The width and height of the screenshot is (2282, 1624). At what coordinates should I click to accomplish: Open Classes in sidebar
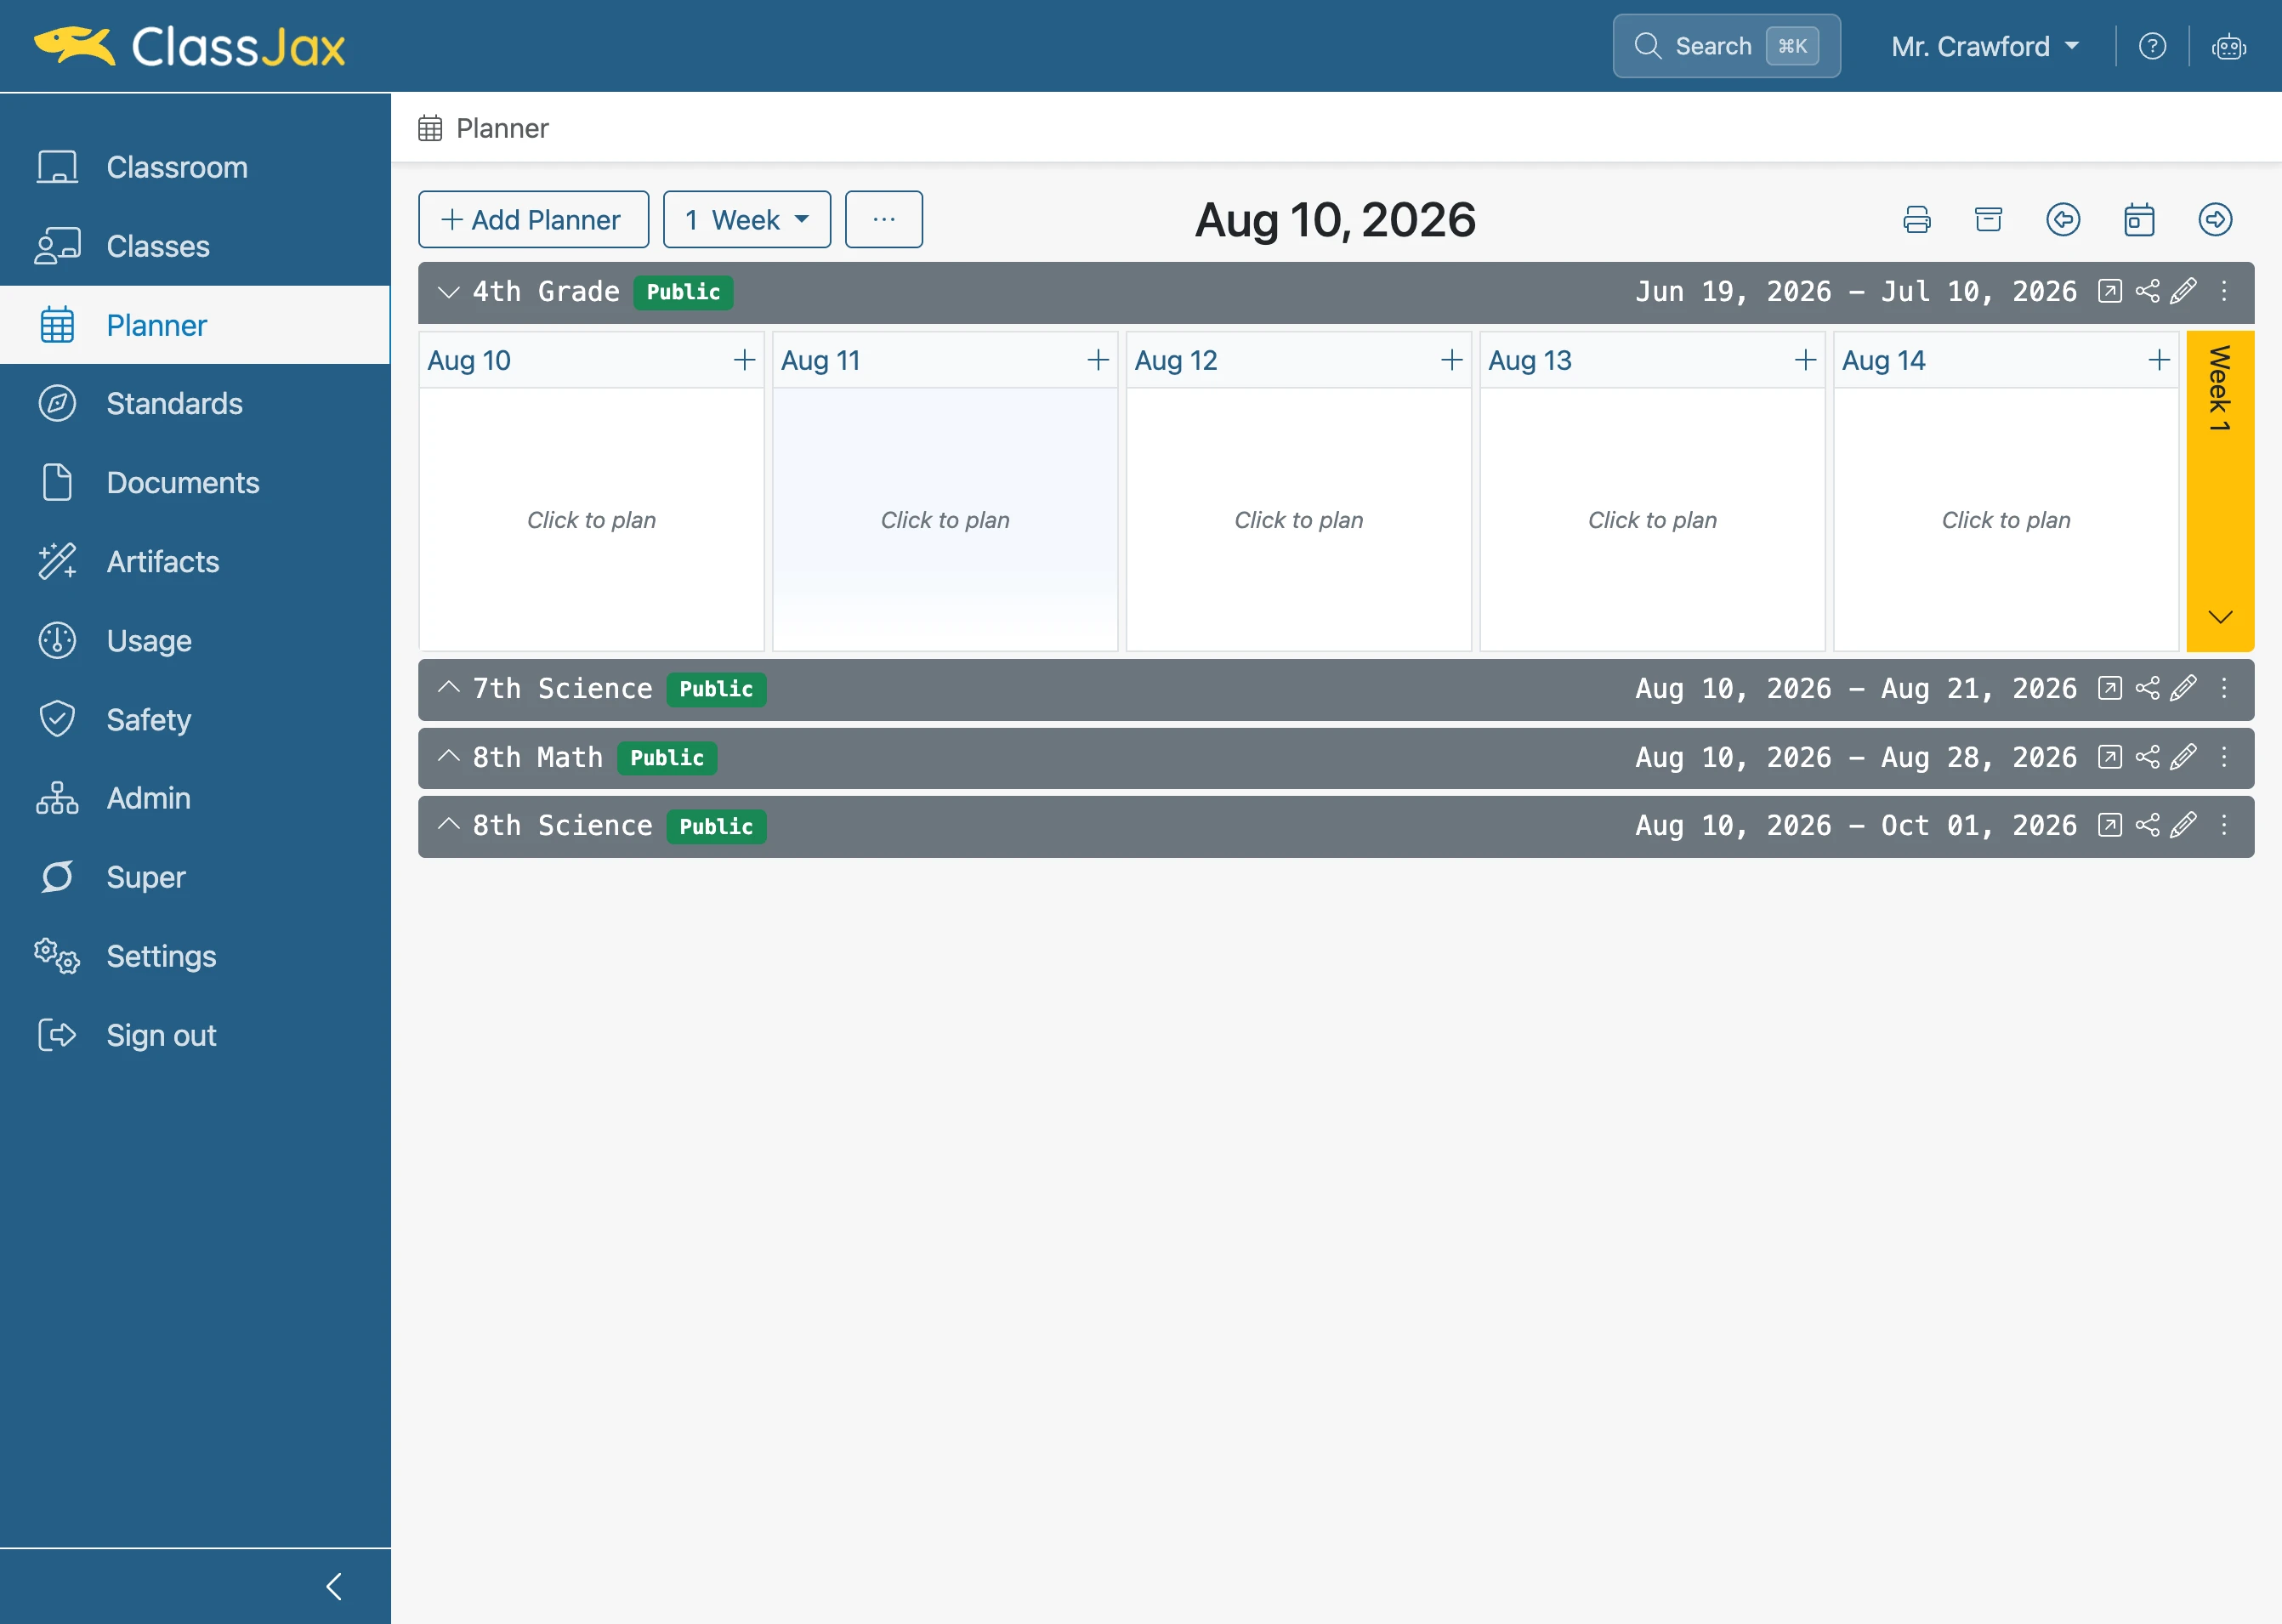[195, 246]
